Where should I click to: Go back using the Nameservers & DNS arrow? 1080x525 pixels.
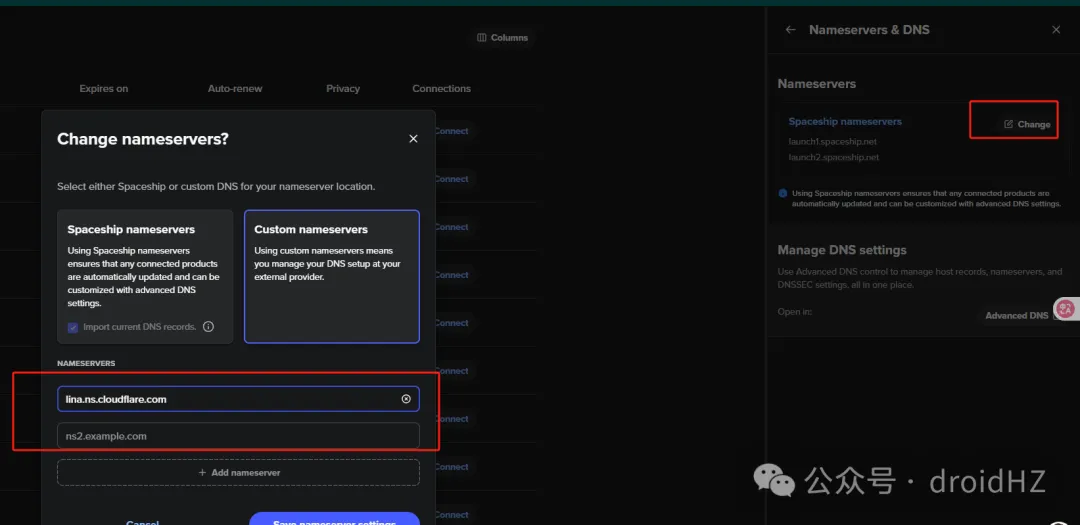click(x=790, y=30)
